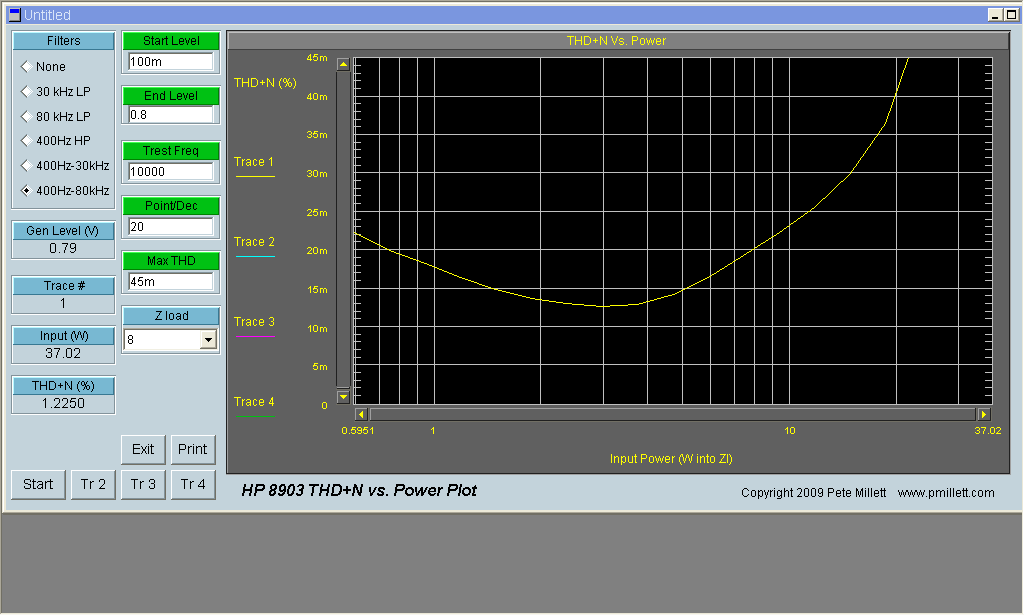
Task: Click the 'THD+N (%)' y-axis label
Action: (x=265, y=83)
